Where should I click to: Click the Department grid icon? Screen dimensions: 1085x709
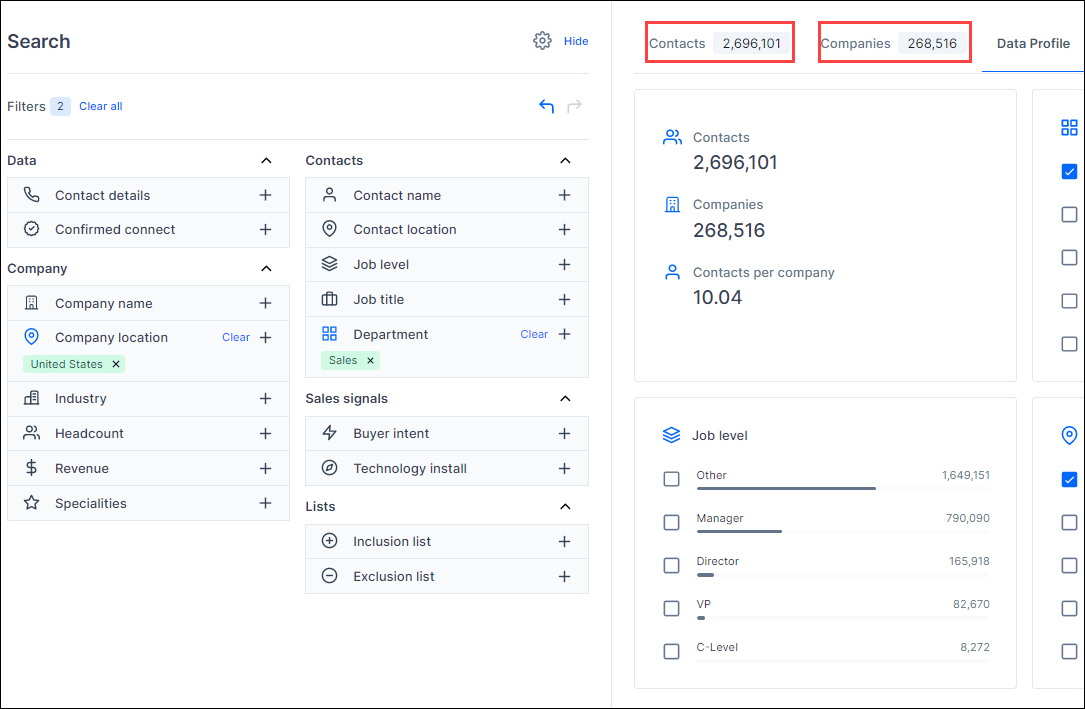click(x=329, y=334)
